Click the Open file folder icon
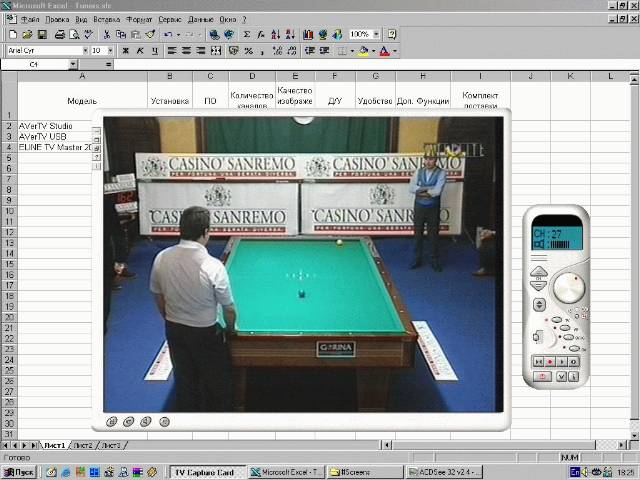Screen dimensions: 640x480 coord(27,35)
